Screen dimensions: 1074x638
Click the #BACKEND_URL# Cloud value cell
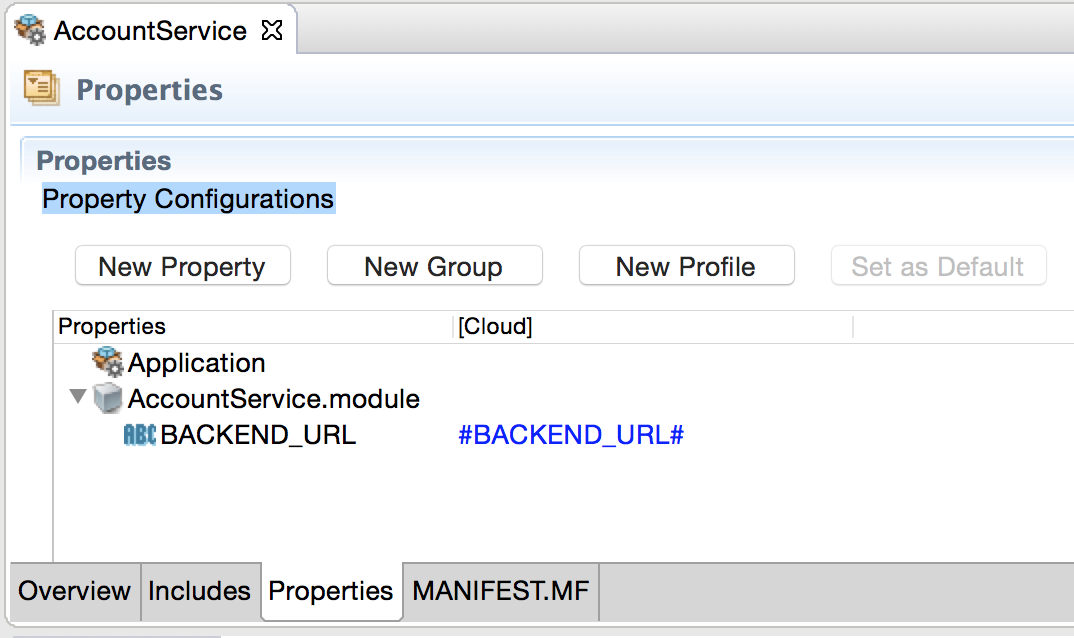click(570, 436)
